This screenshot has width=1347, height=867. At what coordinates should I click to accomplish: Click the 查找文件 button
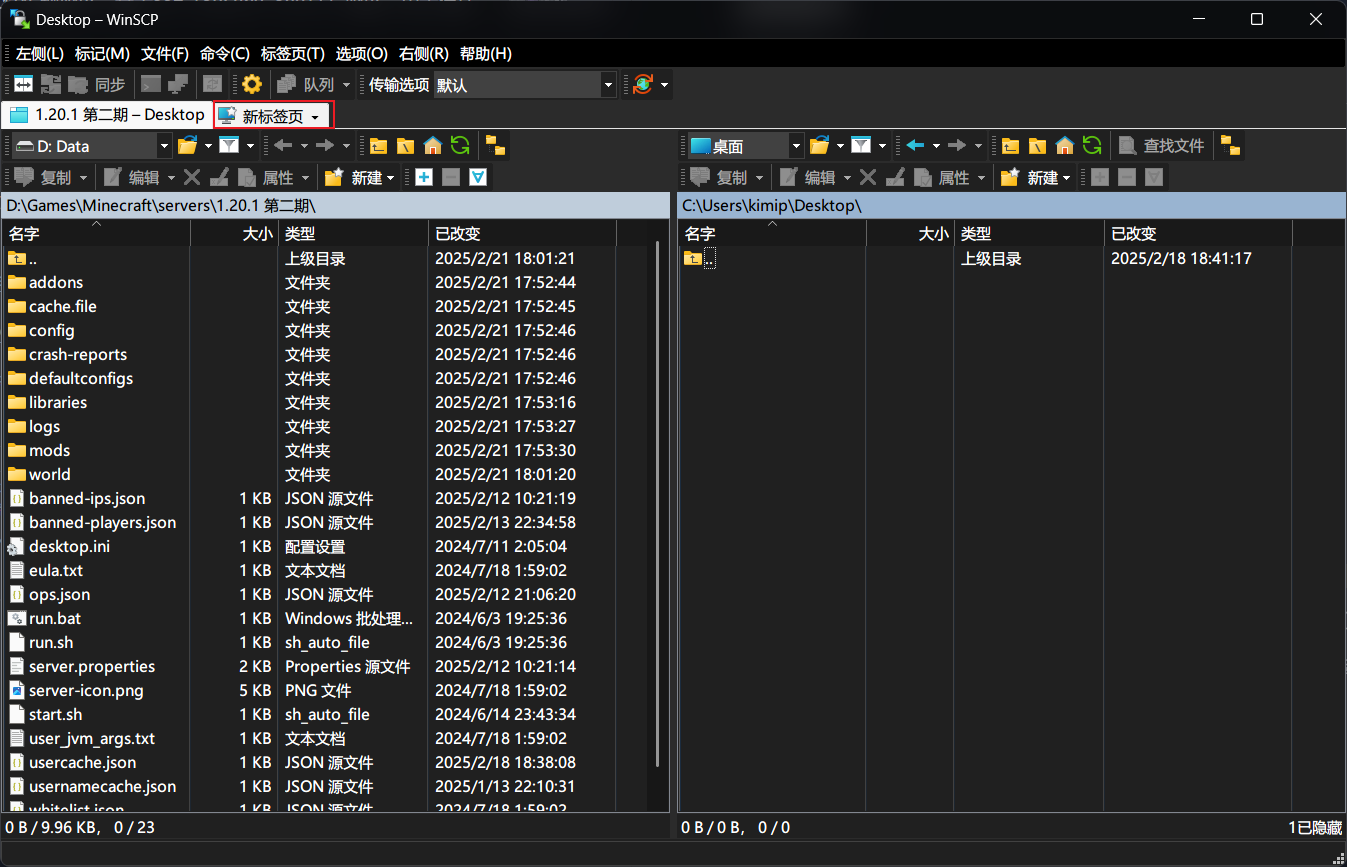pyautogui.click(x=1162, y=146)
